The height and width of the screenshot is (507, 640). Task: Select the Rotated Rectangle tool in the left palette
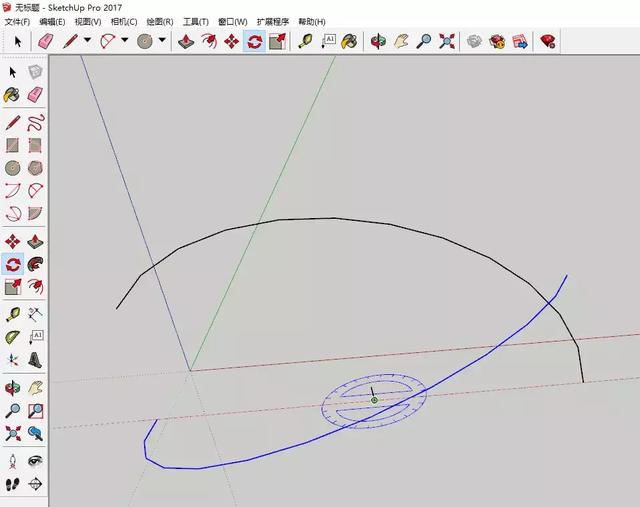click(x=35, y=145)
